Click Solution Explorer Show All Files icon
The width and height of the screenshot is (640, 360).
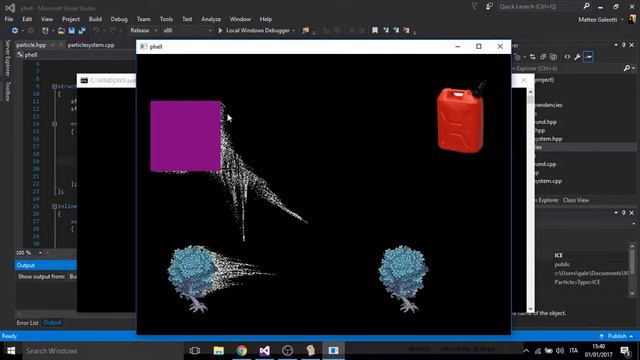pos(553,57)
